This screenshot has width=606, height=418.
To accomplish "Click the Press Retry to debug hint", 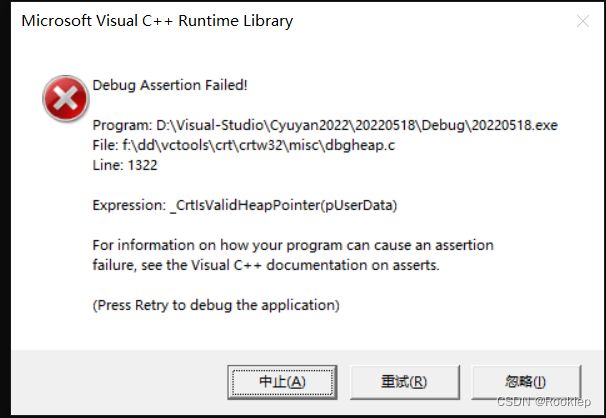I will [x=216, y=305].
